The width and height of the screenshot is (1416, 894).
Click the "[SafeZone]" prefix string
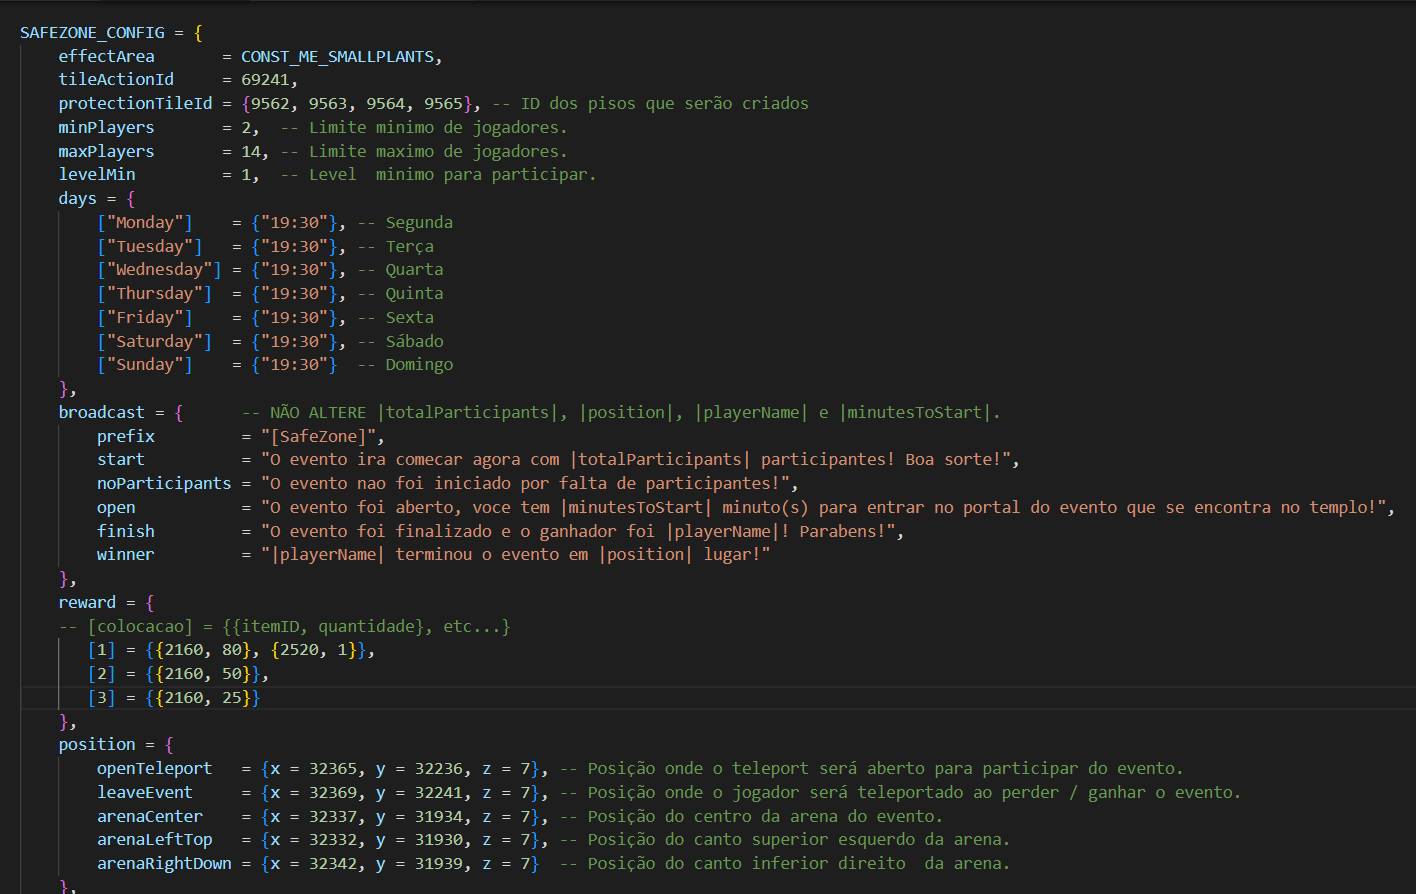pos(319,437)
